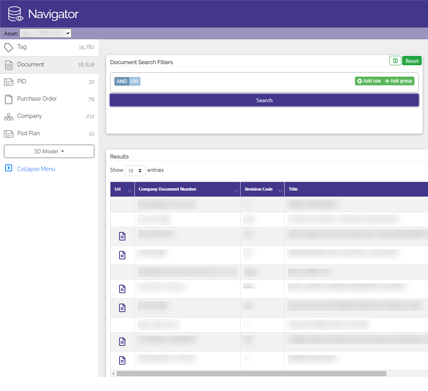Click the horizontal scrollbar under results table
428x391 pixels.
click(x=252, y=374)
